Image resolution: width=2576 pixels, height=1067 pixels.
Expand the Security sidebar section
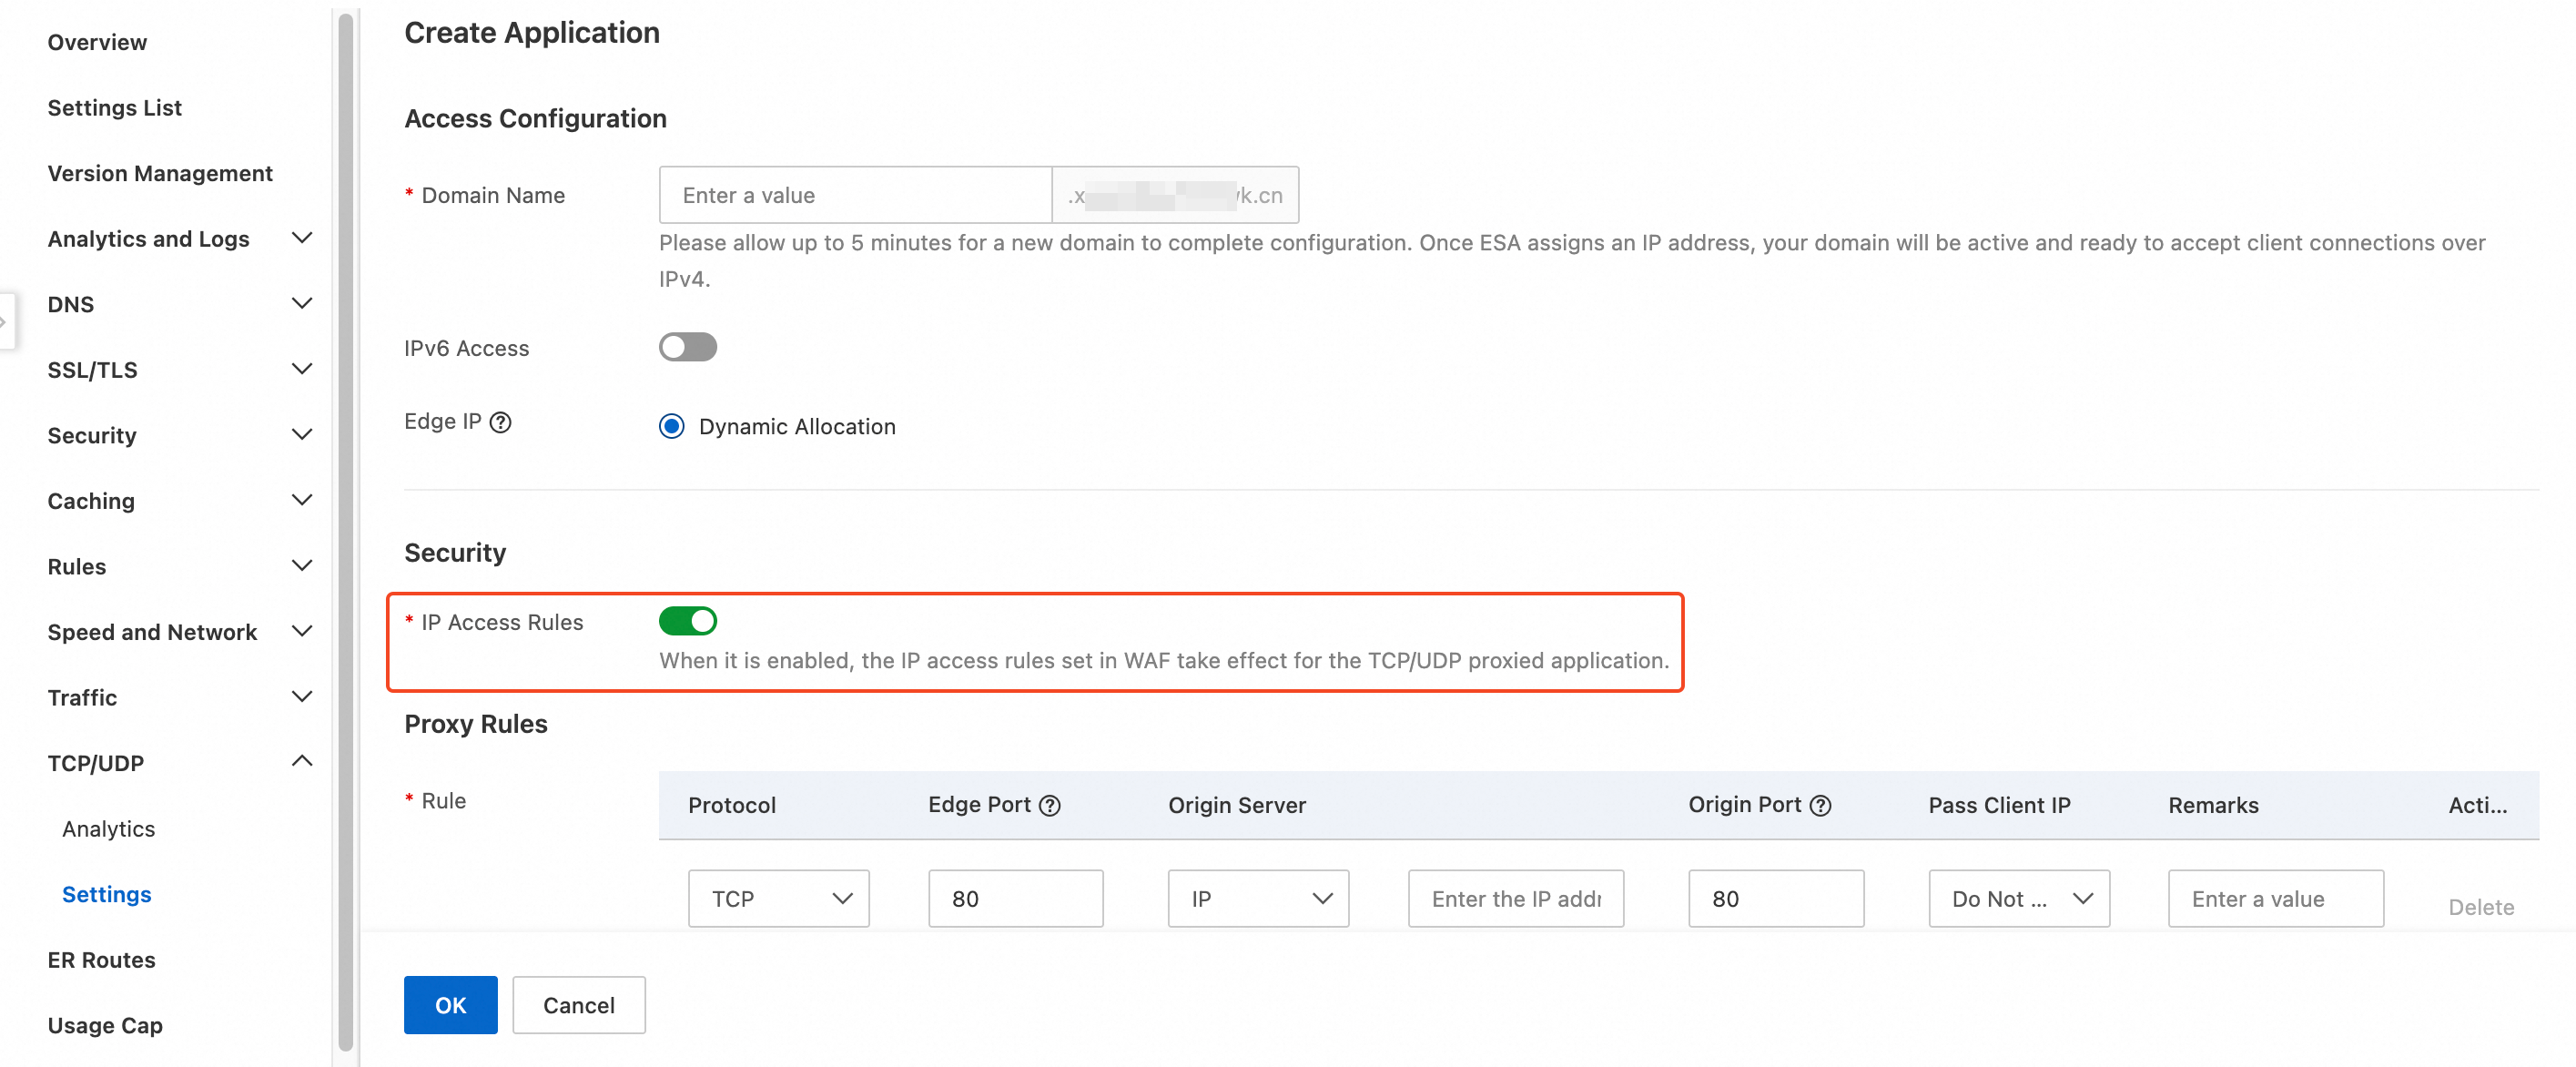[x=301, y=434]
